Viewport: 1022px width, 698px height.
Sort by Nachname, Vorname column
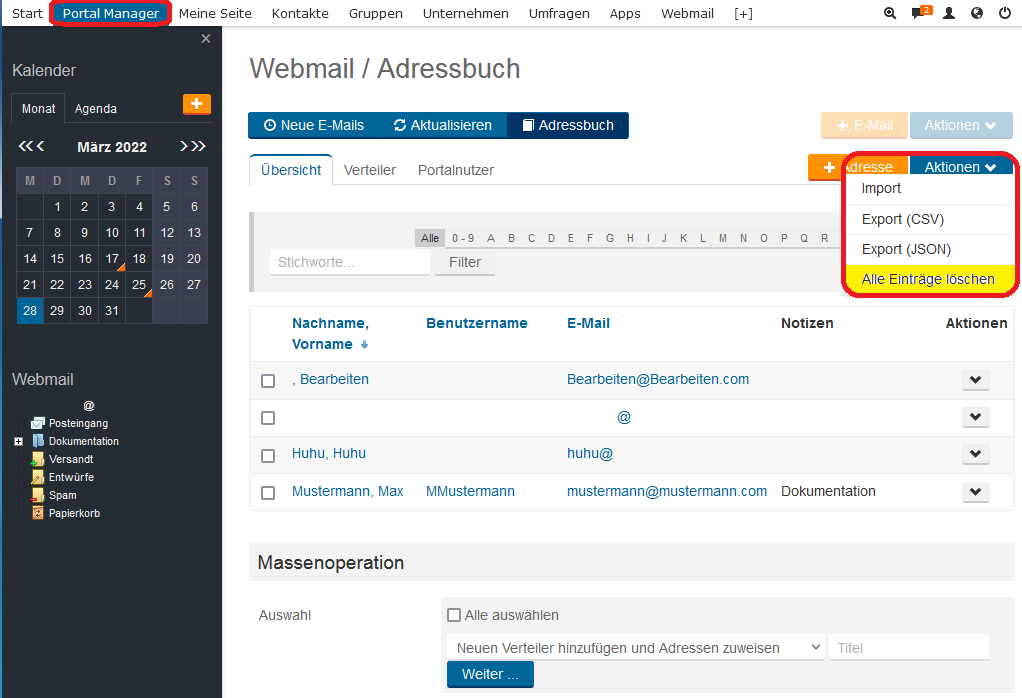click(x=330, y=334)
